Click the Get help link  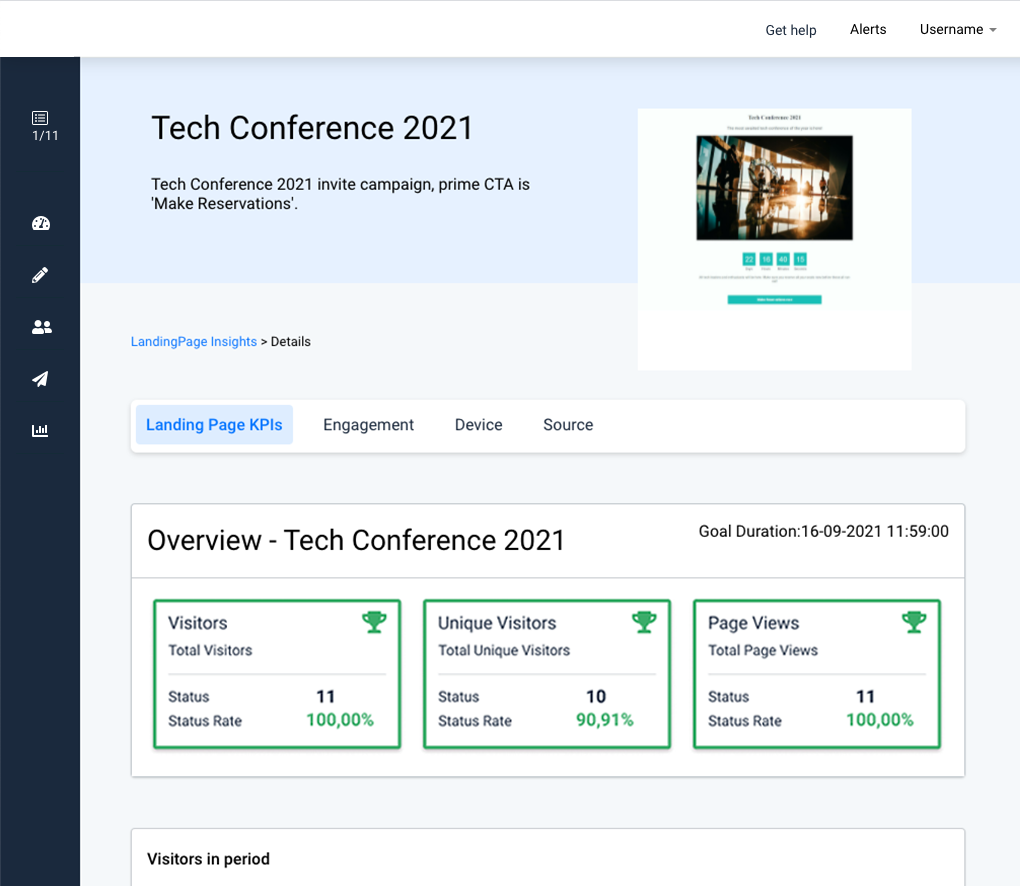[790, 30]
